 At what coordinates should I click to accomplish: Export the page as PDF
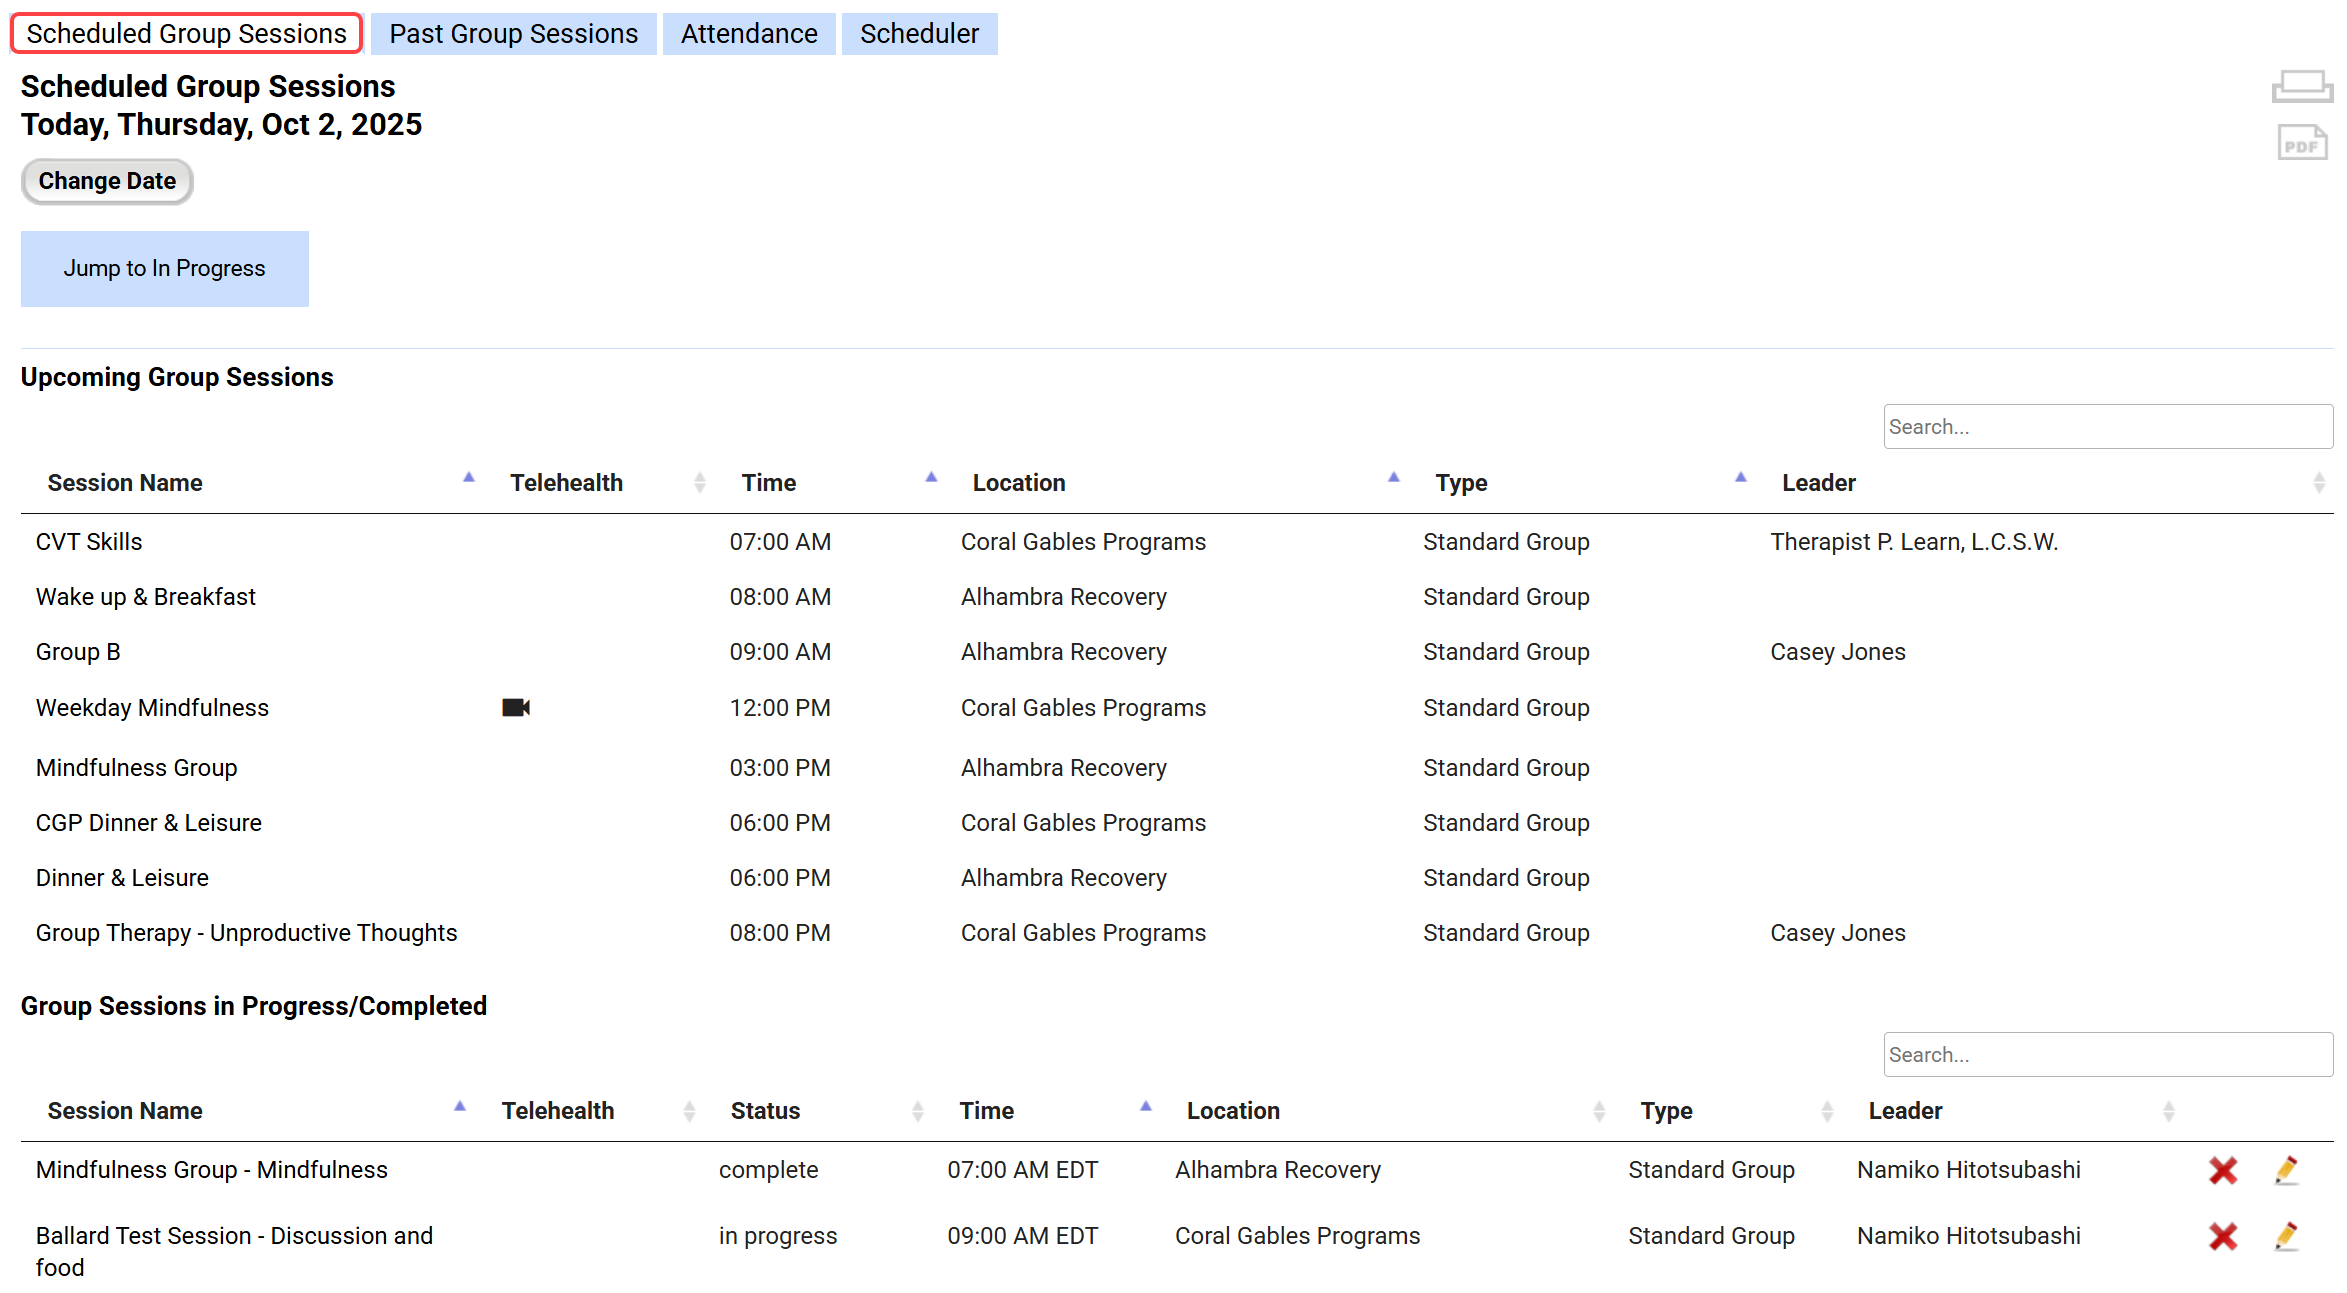click(x=2301, y=143)
